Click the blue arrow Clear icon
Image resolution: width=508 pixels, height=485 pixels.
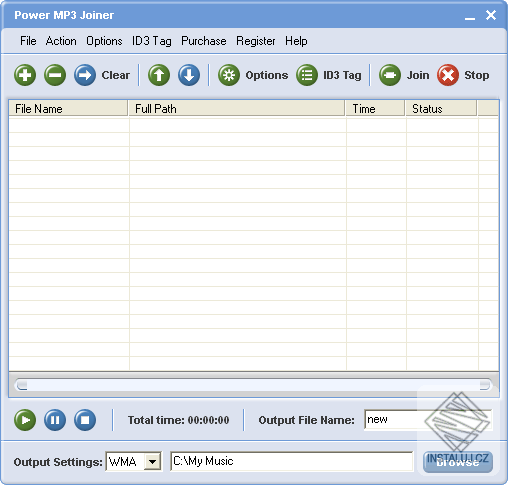[x=85, y=75]
